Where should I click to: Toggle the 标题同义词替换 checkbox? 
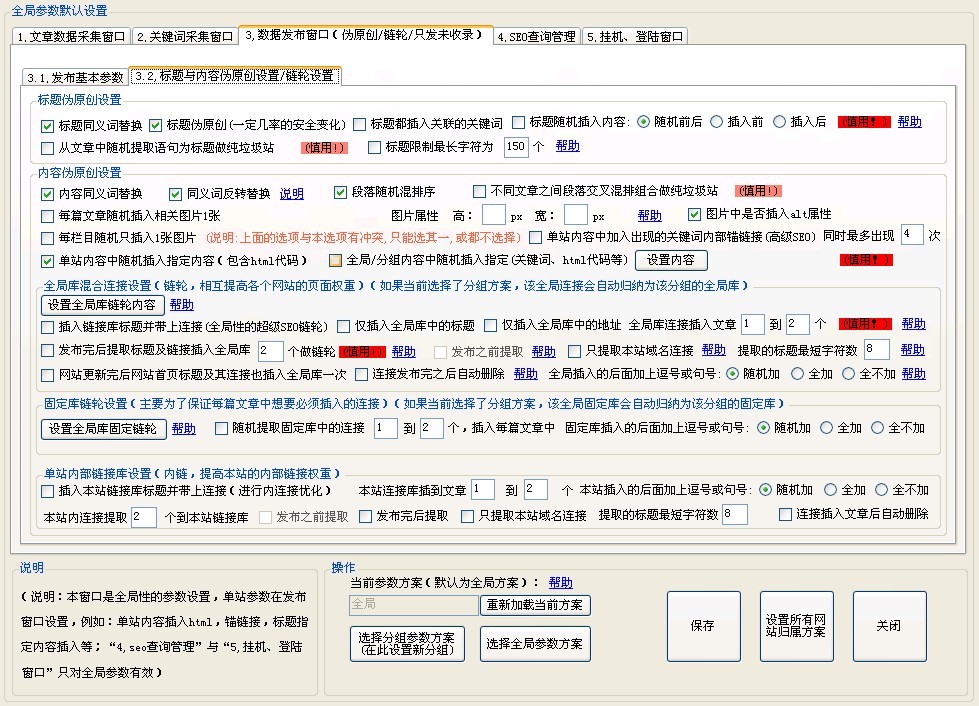coord(48,126)
